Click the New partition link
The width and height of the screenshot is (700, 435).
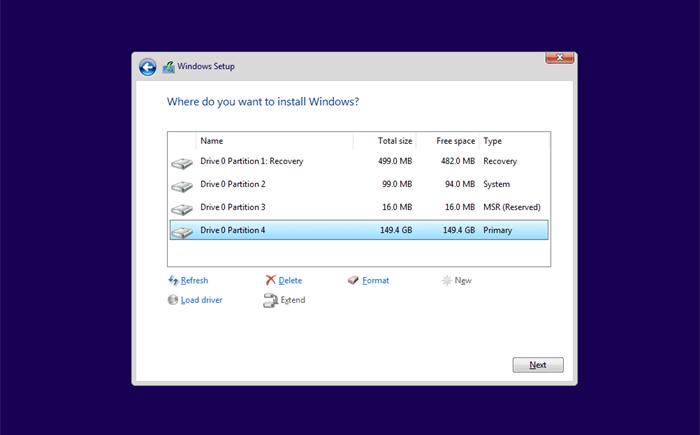463,280
